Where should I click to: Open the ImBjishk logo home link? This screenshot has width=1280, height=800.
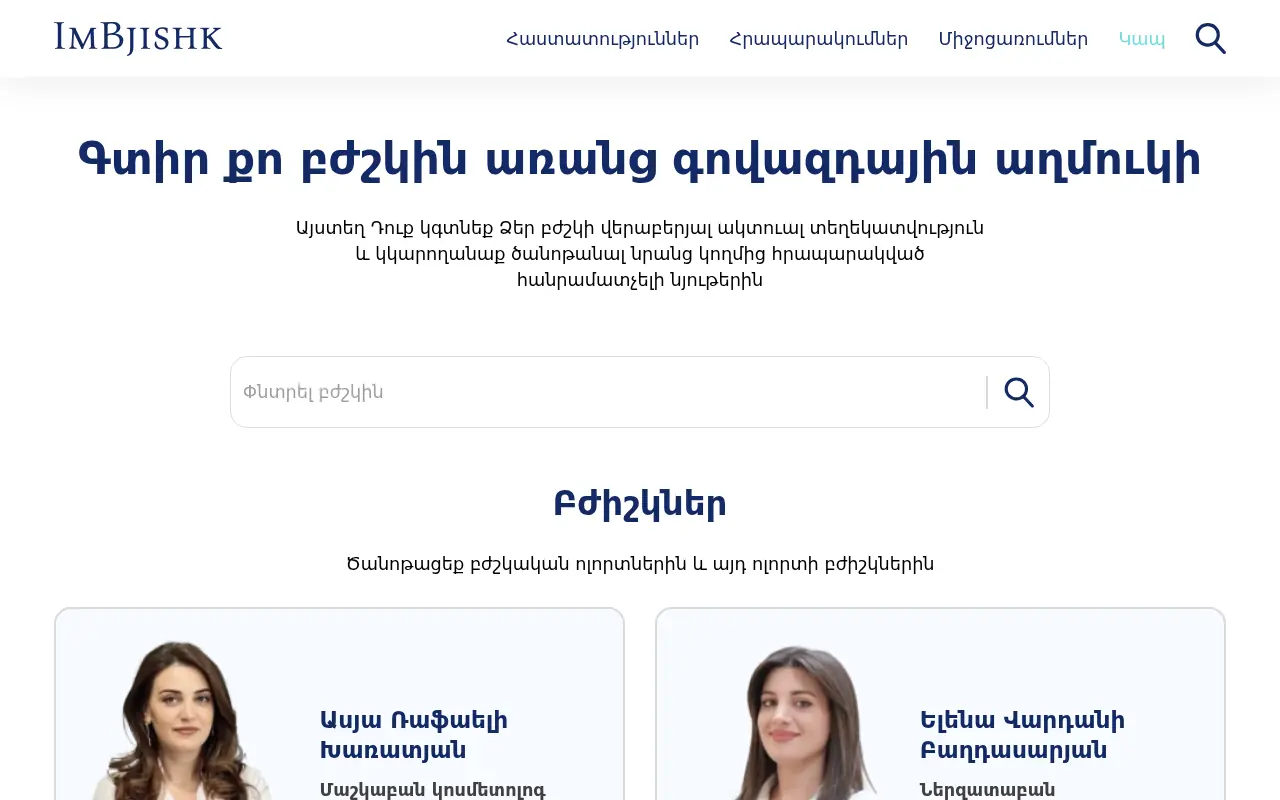point(138,38)
